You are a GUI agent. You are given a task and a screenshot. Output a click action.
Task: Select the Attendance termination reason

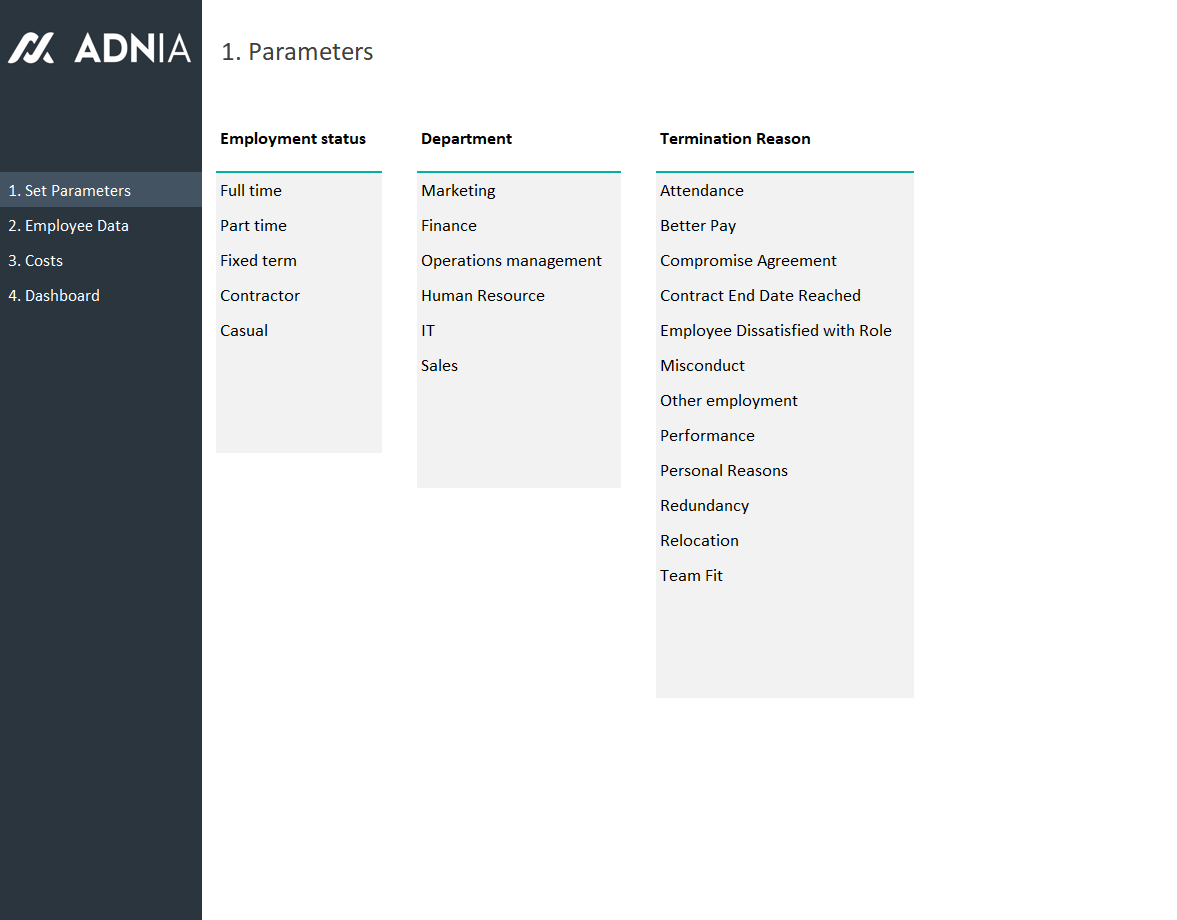[702, 190]
